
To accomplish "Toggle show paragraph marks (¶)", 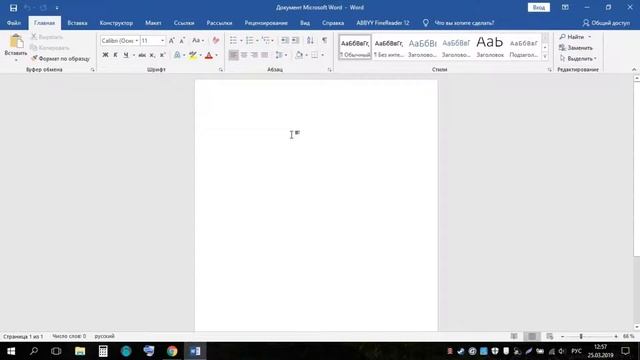I will click(324, 40).
